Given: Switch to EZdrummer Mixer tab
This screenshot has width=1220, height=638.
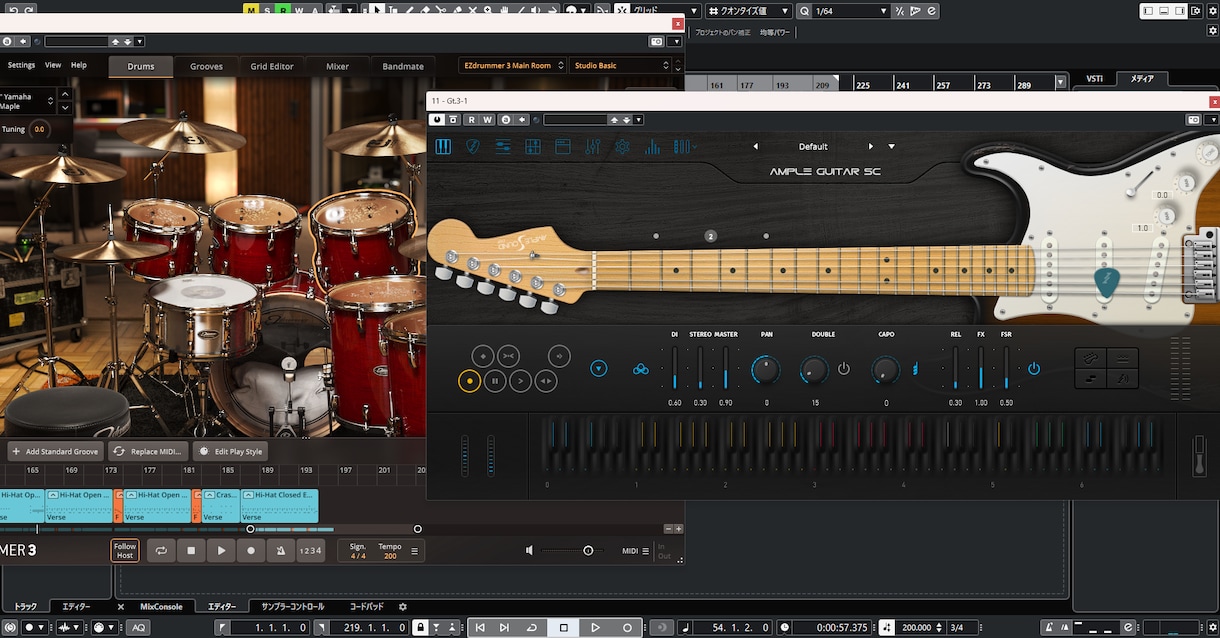Looking at the screenshot, I should coord(337,66).
